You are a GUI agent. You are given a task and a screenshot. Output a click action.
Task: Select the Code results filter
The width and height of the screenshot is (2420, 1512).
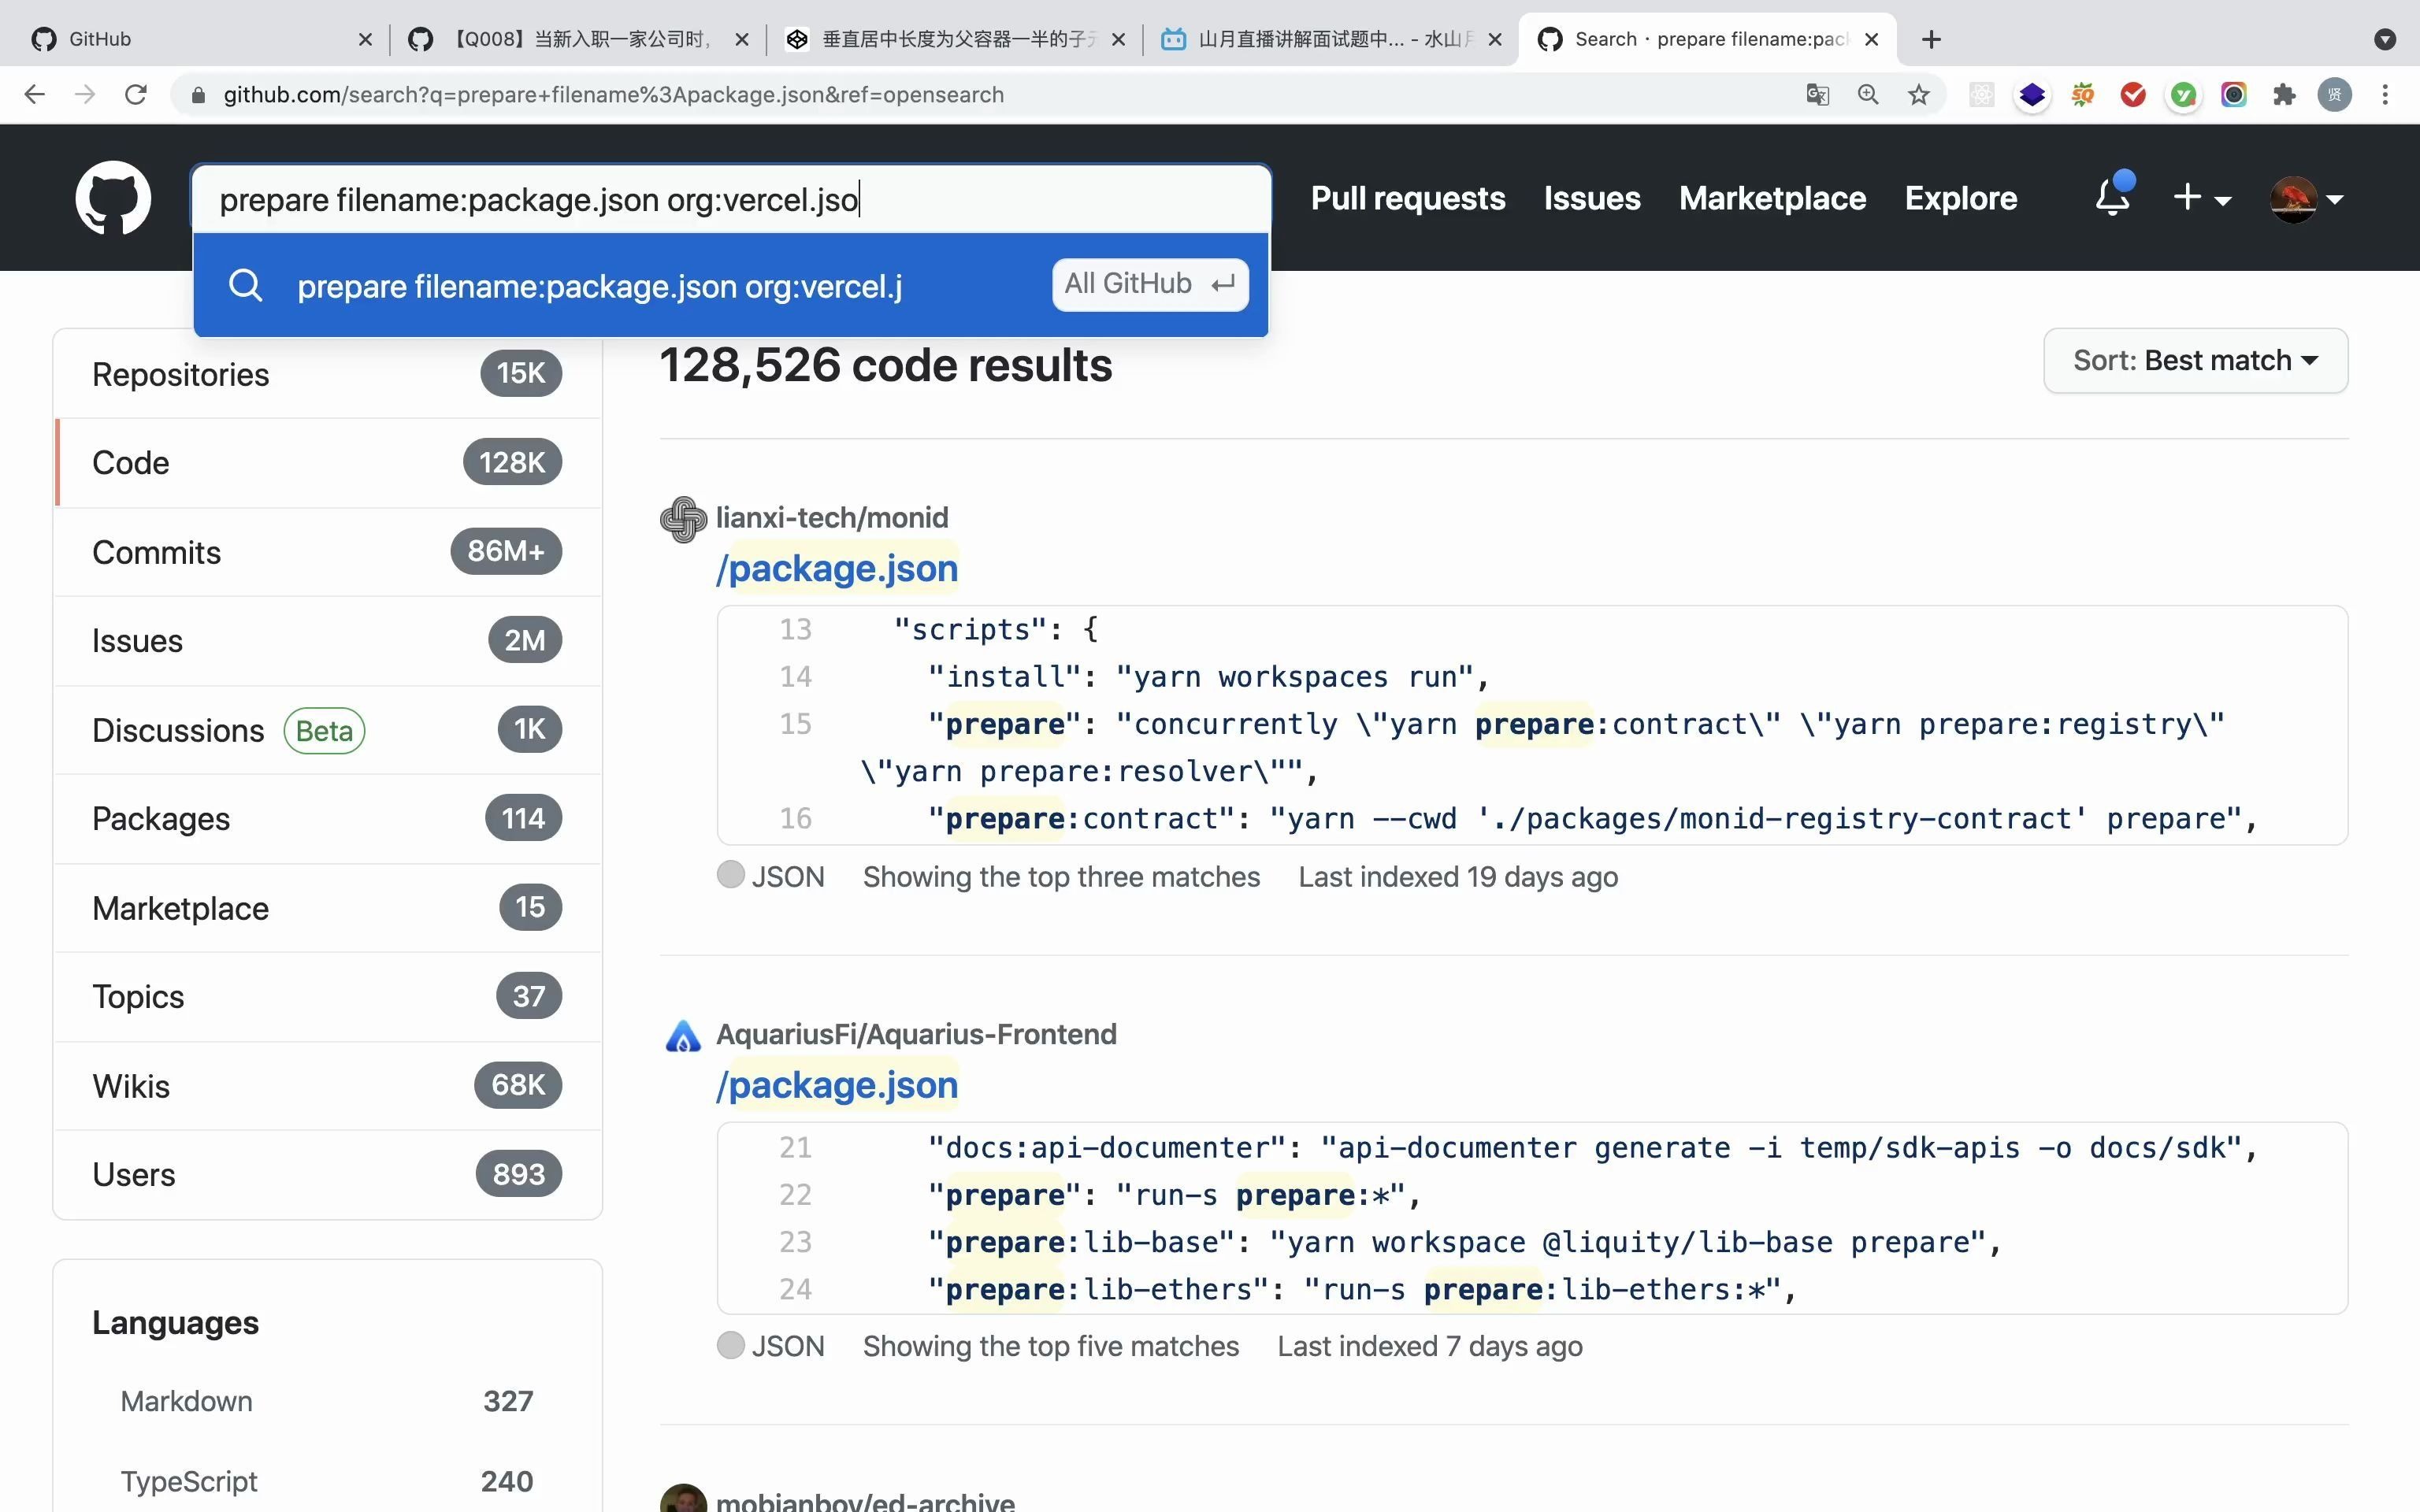pos(327,462)
